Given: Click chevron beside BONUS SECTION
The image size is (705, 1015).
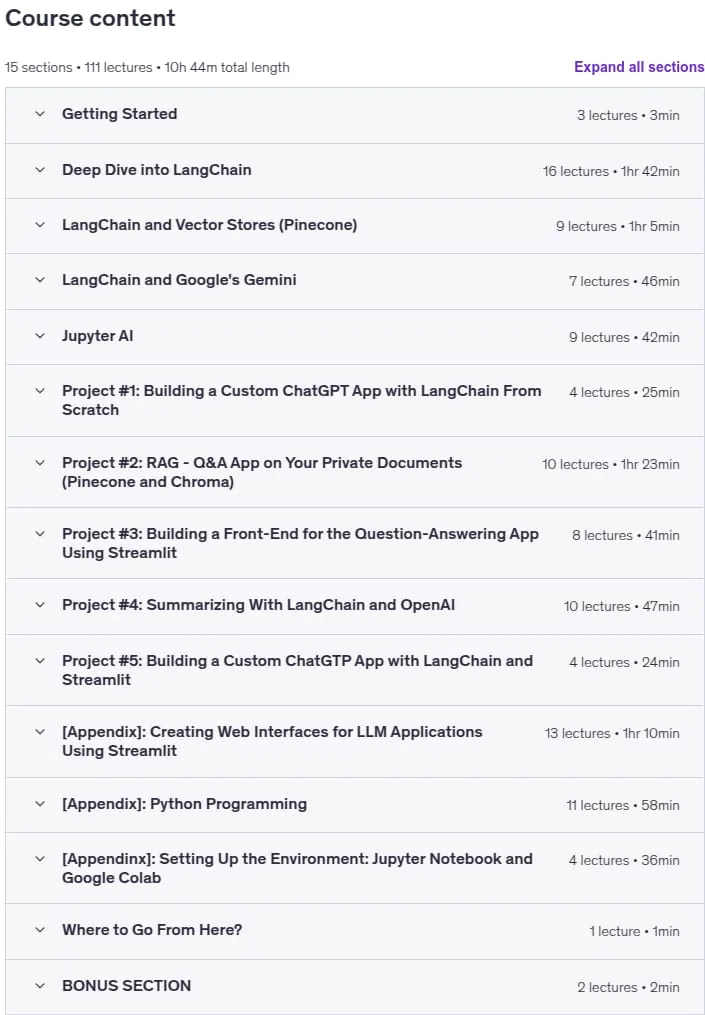Looking at the screenshot, I should click(40, 986).
